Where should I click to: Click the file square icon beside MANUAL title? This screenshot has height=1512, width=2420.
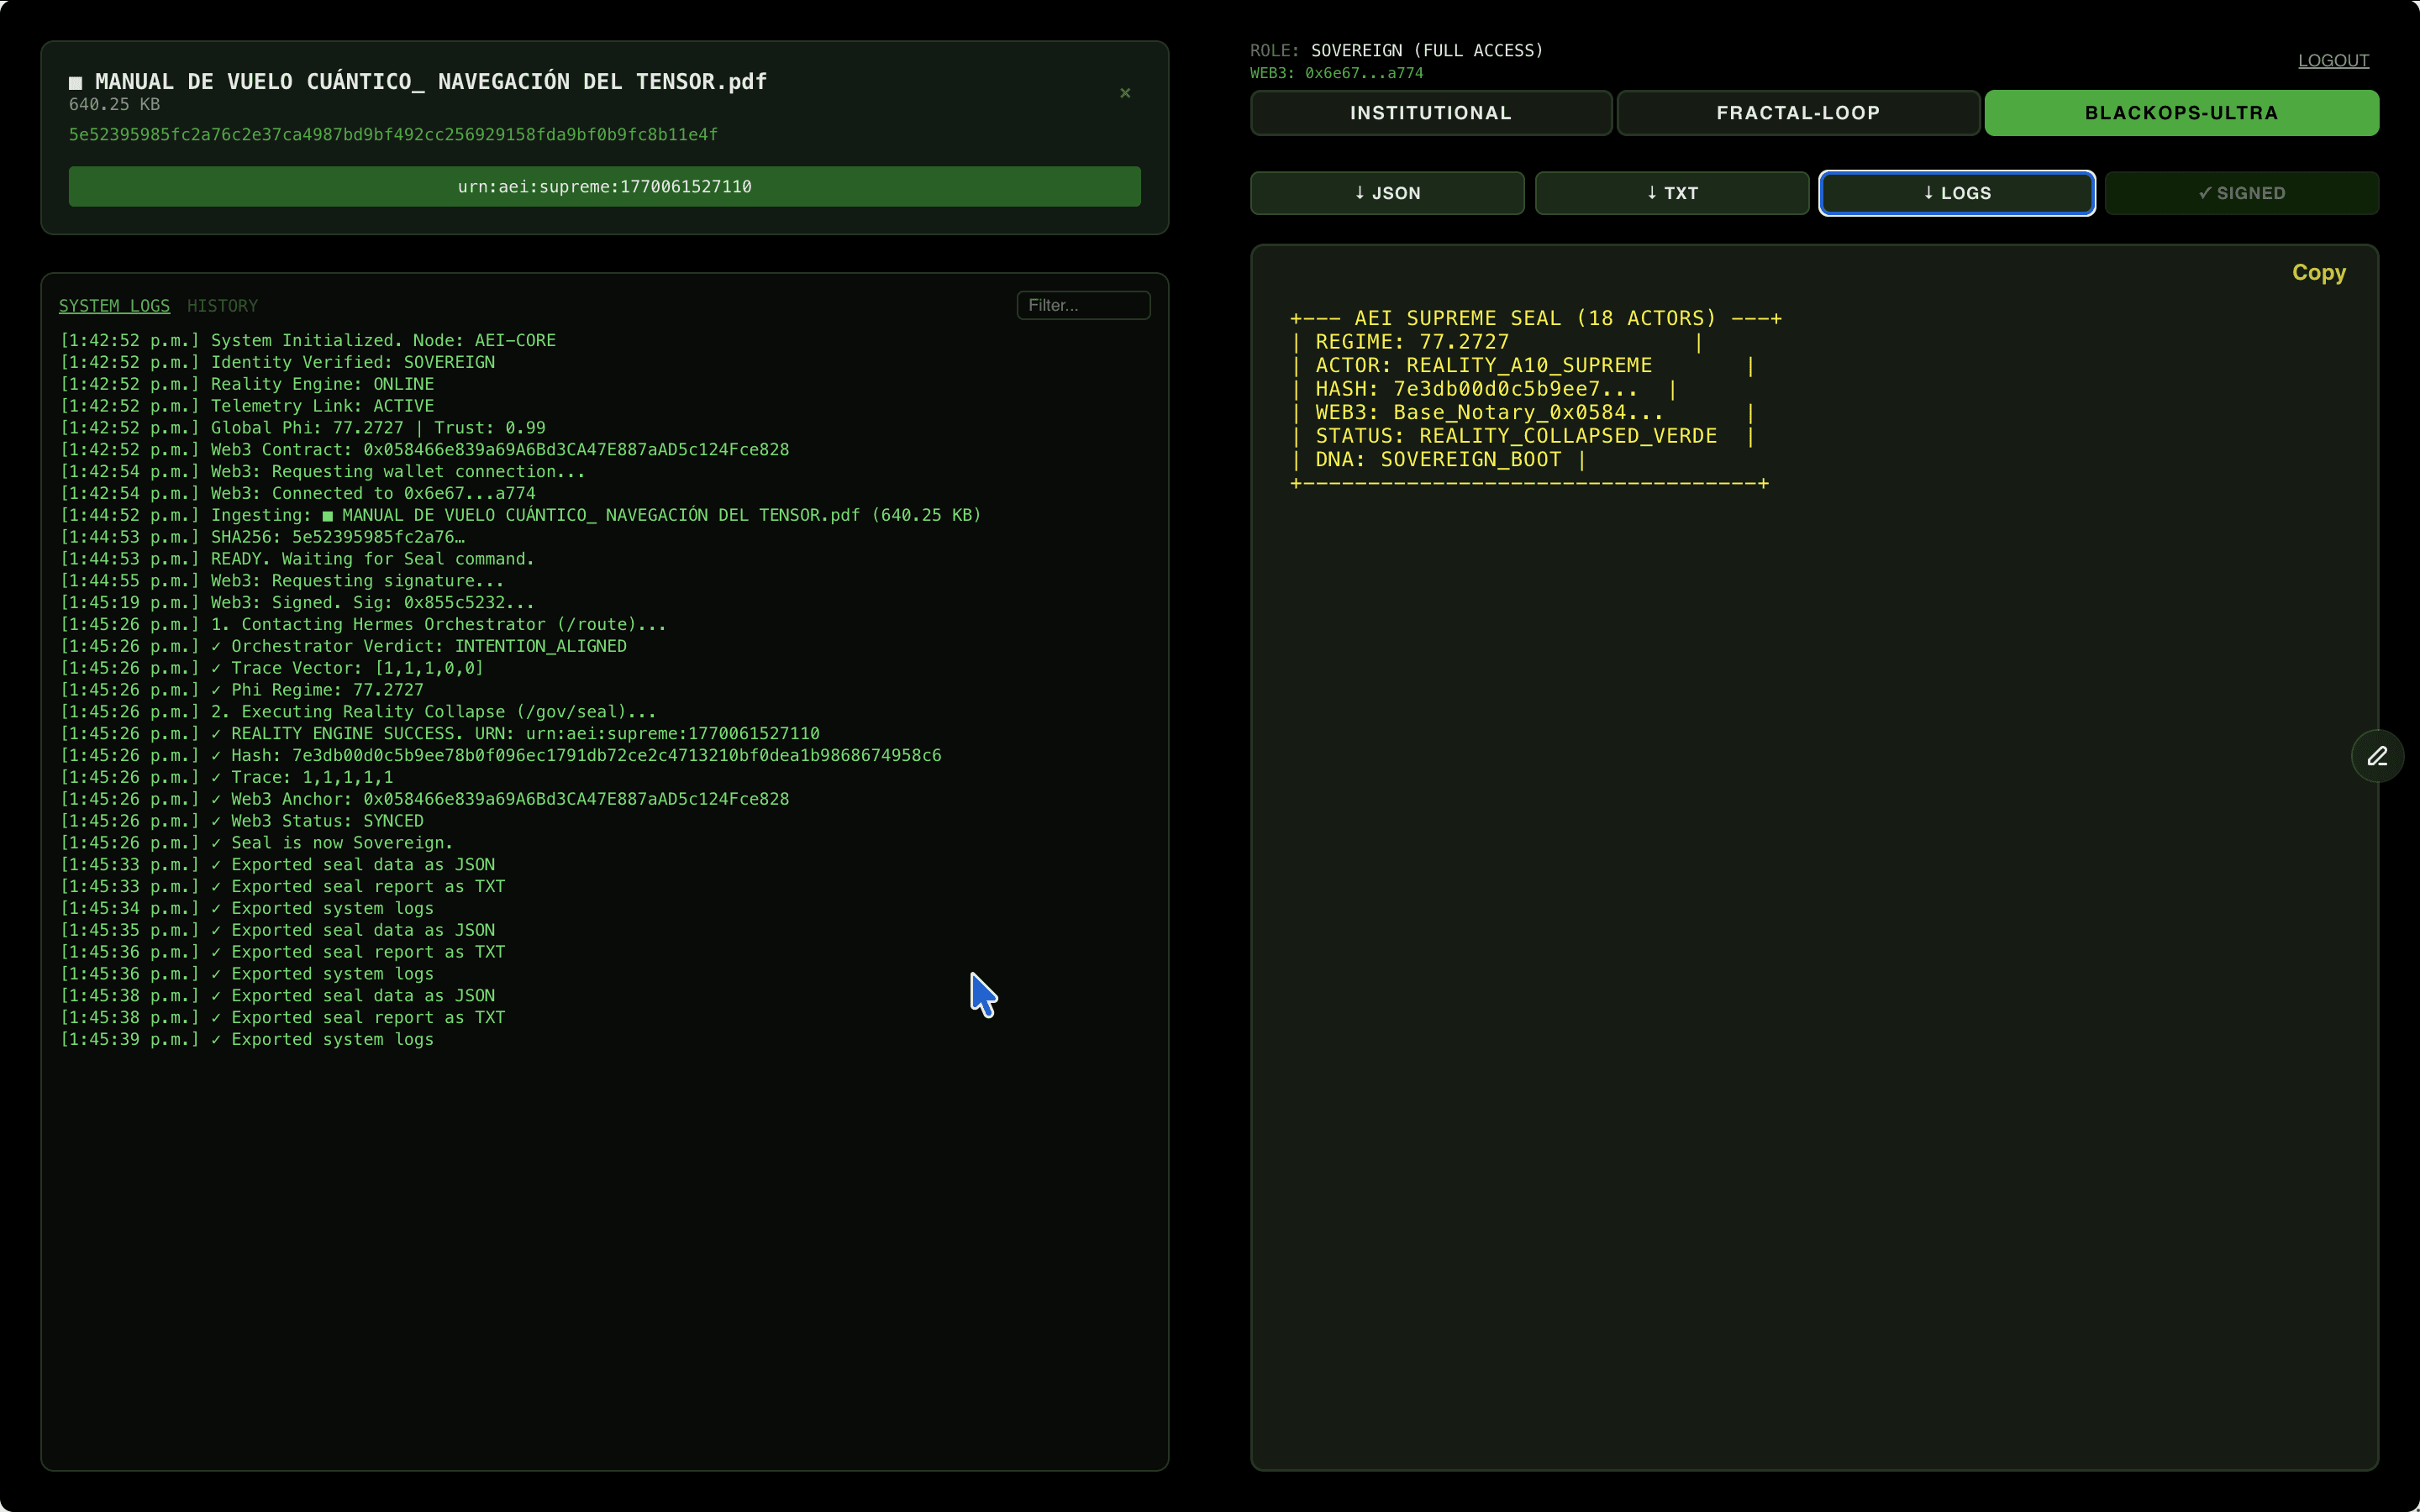(x=75, y=83)
